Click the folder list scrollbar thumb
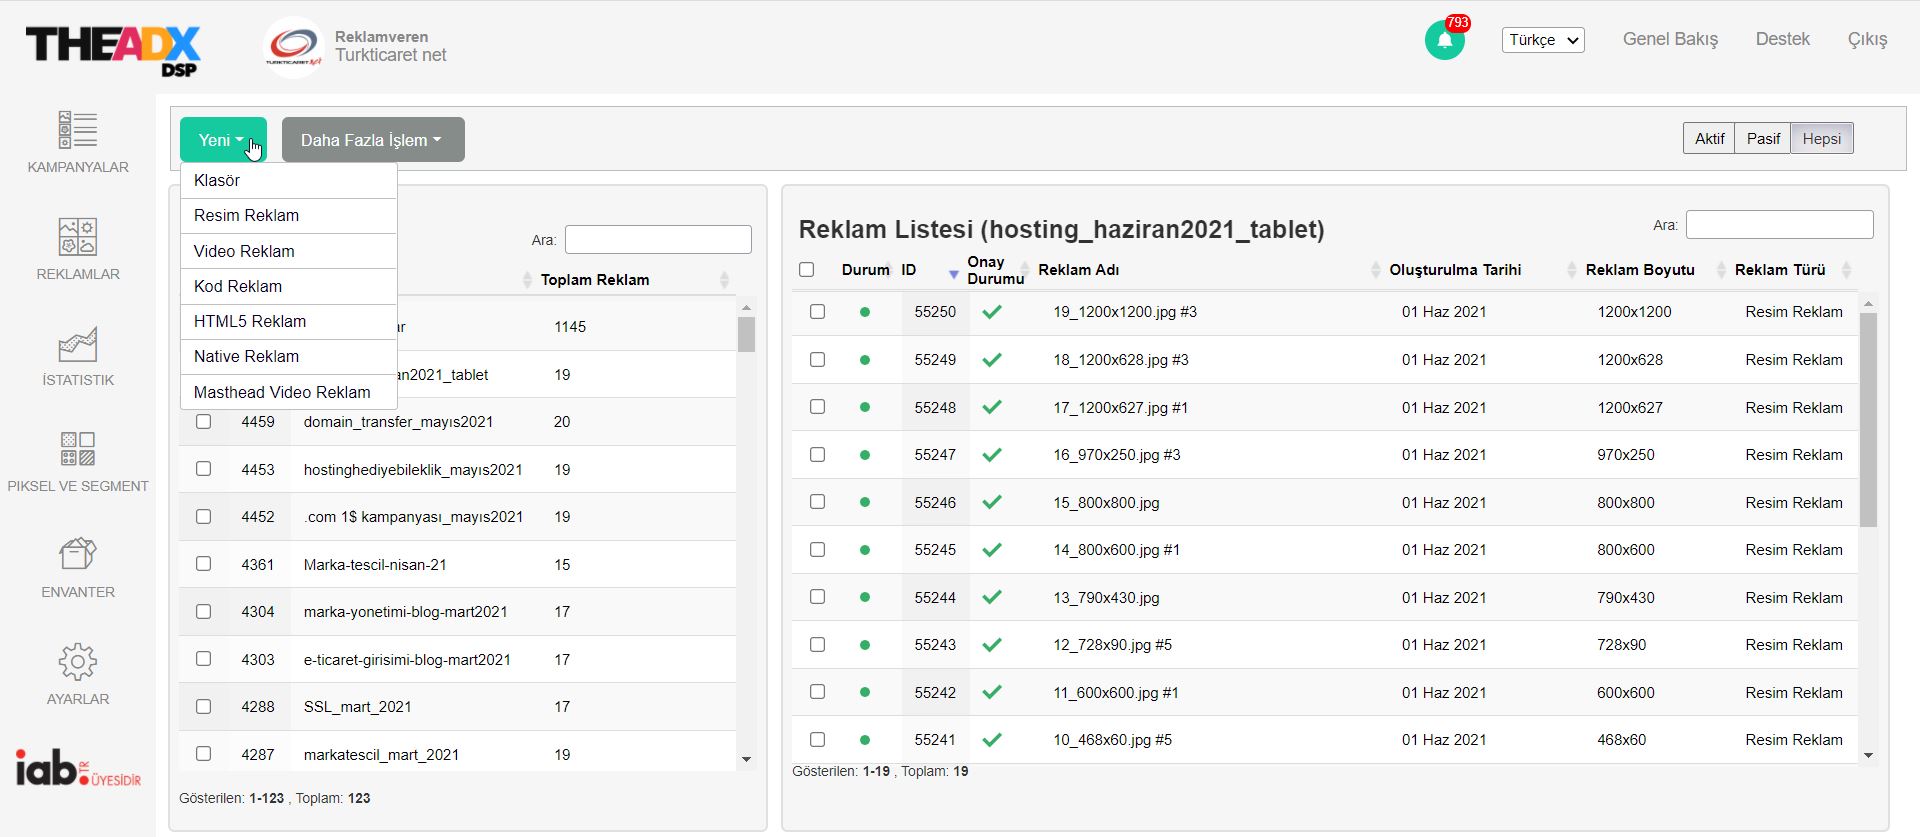 [x=746, y=334]
